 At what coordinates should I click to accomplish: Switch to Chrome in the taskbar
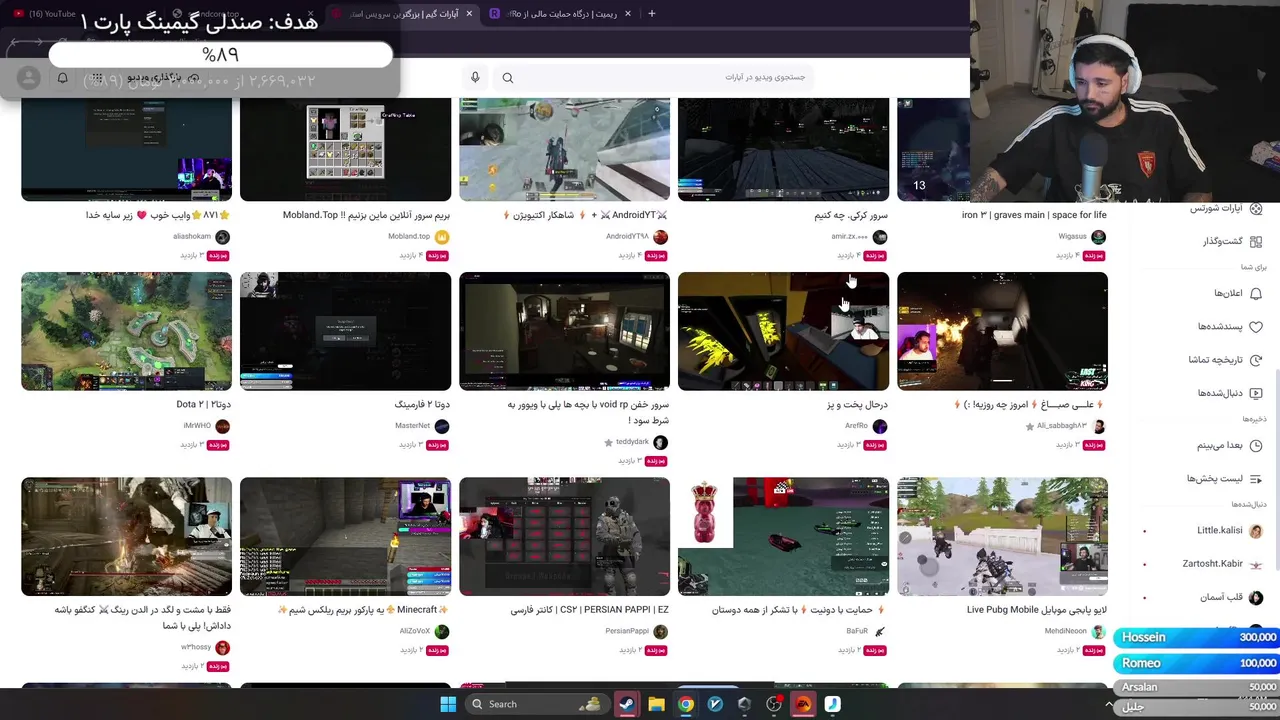coord(686,704)
